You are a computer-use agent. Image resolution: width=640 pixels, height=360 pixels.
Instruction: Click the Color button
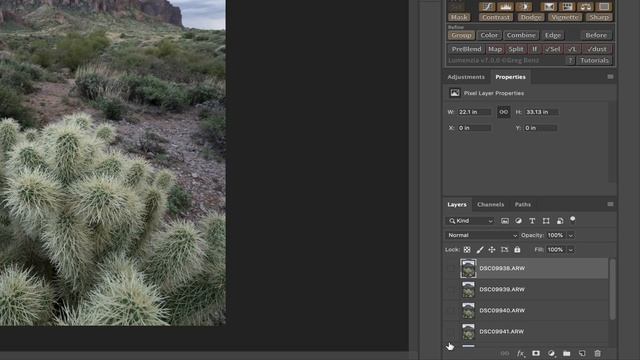[489, 35]
